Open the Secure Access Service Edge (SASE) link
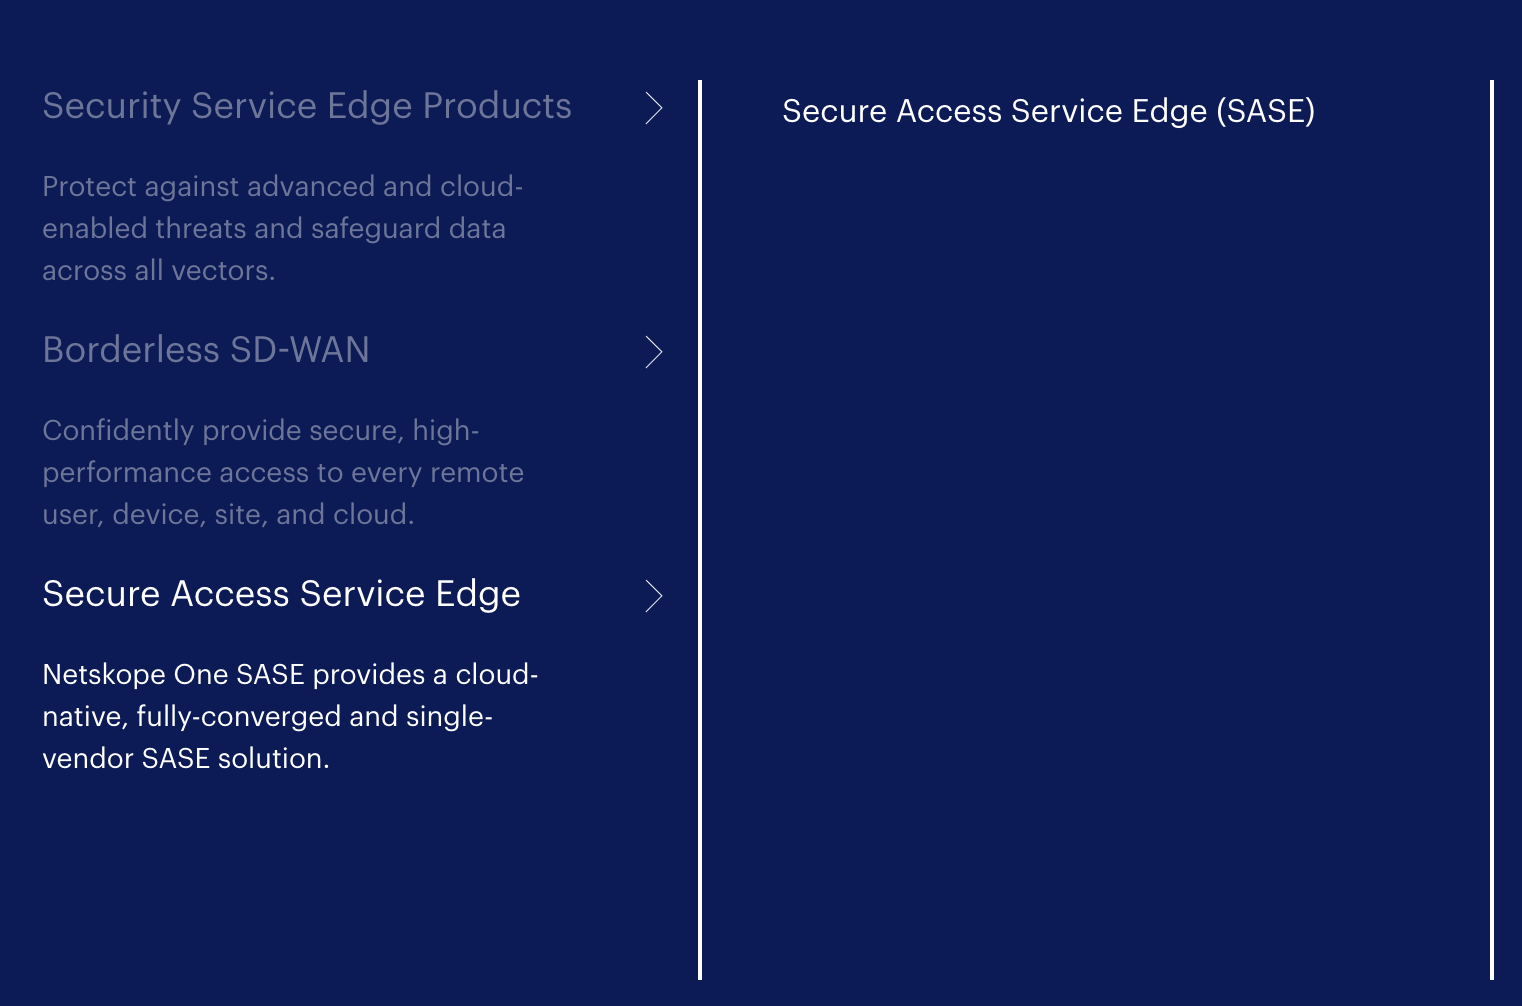This screenshot has width=1522, height=1006. click(1047, 111)
